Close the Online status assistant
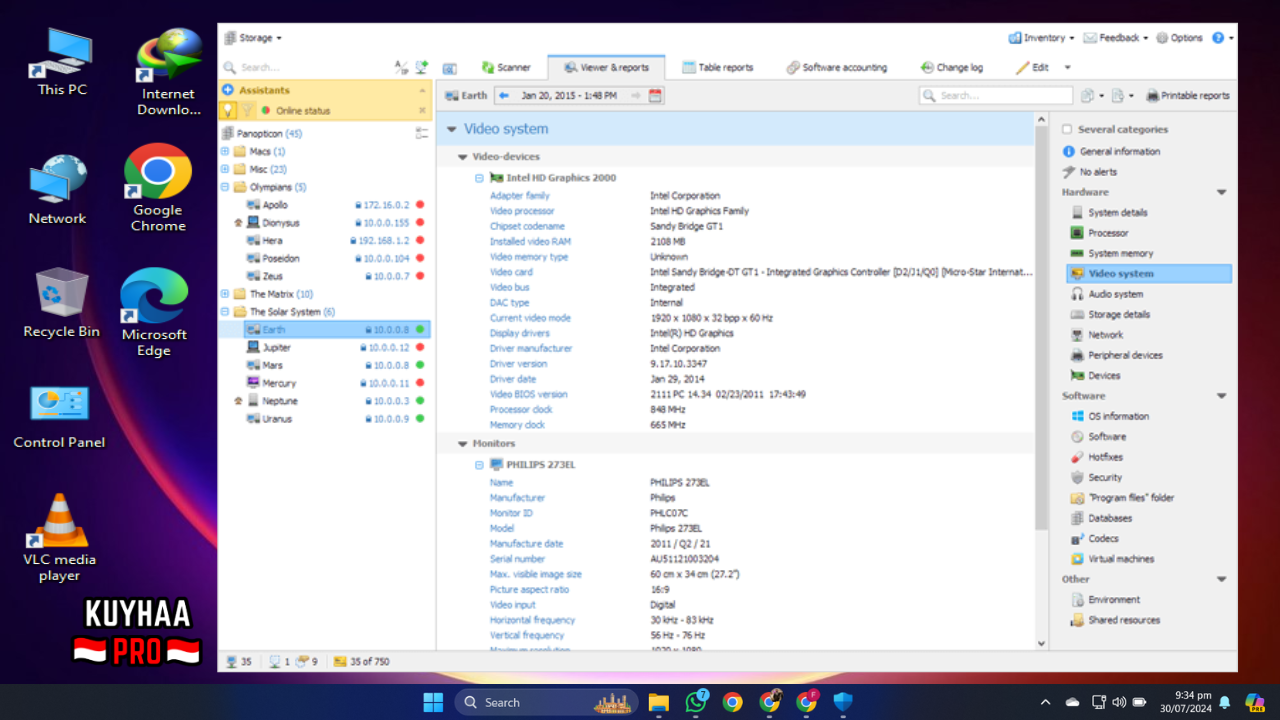The image size is (1280, 720). coord(422,110)
